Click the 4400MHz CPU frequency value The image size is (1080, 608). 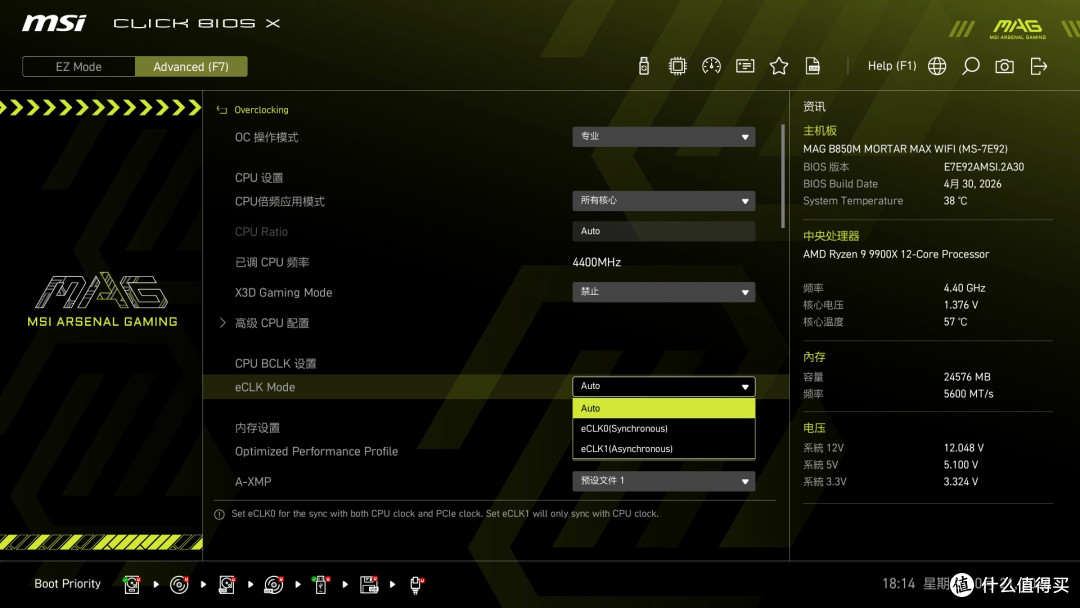tap(596, 262)
